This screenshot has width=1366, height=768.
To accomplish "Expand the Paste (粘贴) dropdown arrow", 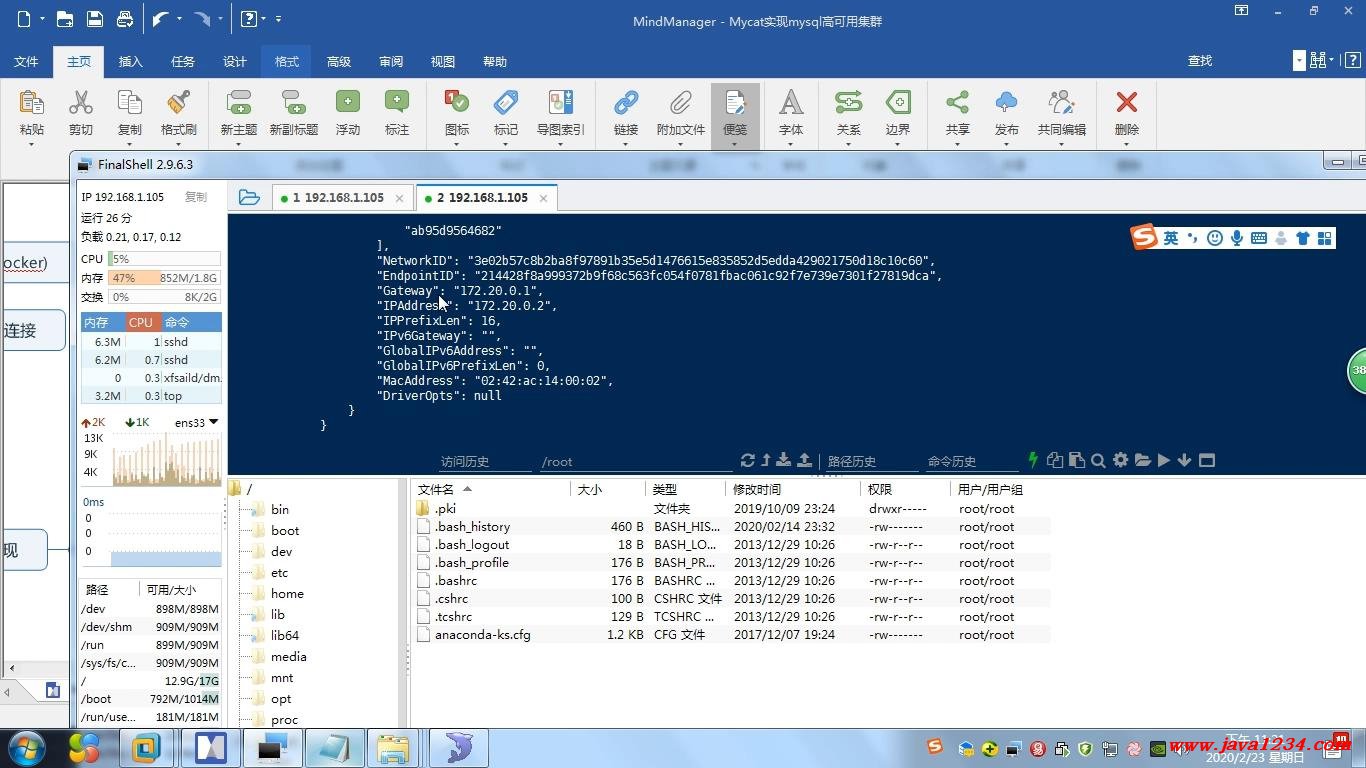I will coord(31,144).
